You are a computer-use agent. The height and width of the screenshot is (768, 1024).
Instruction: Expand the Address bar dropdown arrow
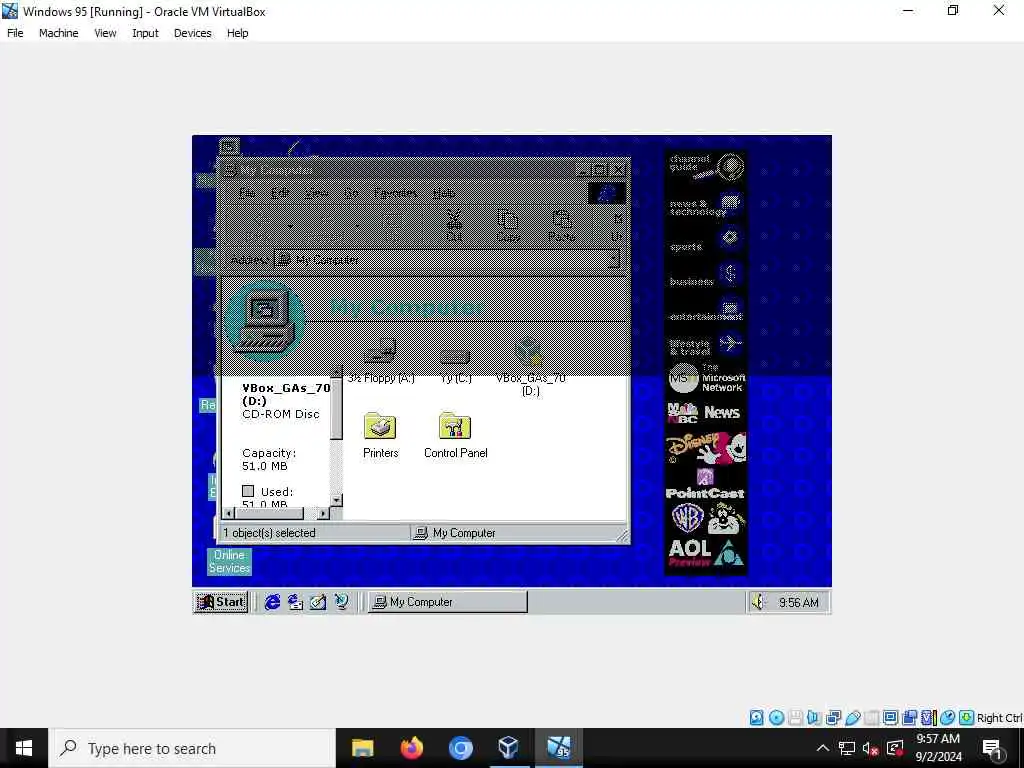(x=613, y=260)
